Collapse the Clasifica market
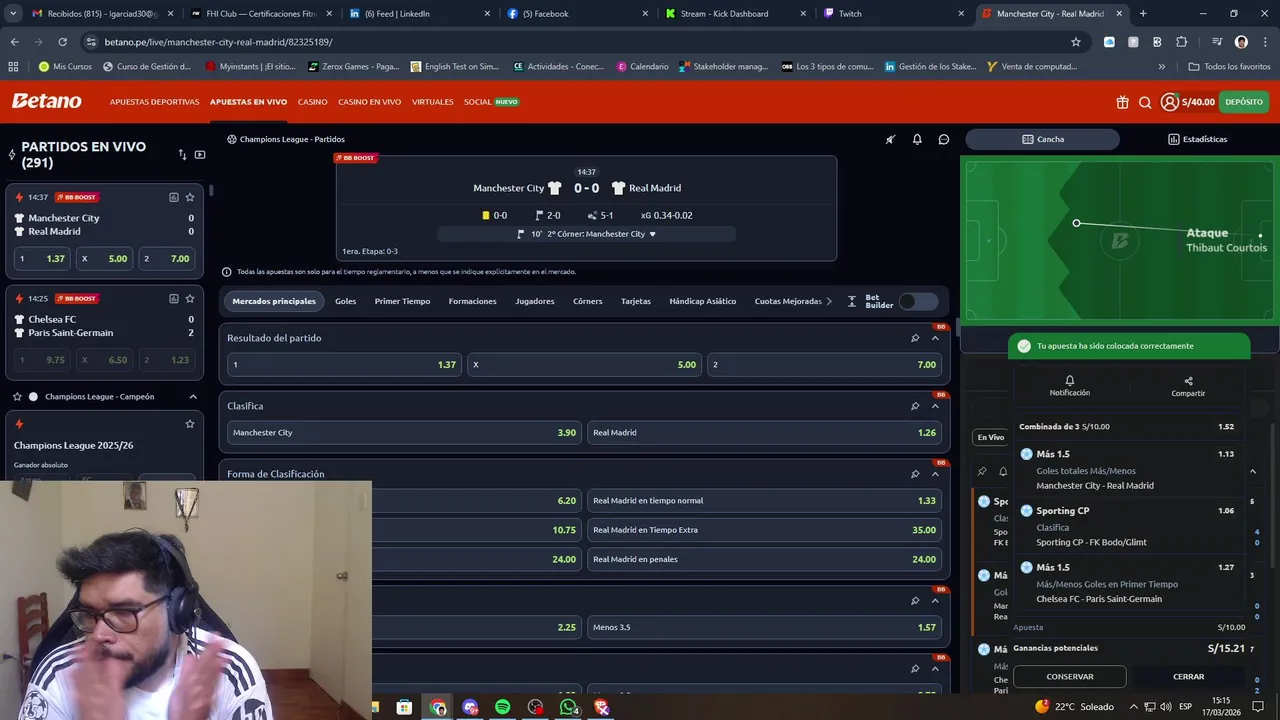The width and height of the screenshot is (1280, 720). click(935, 406)
